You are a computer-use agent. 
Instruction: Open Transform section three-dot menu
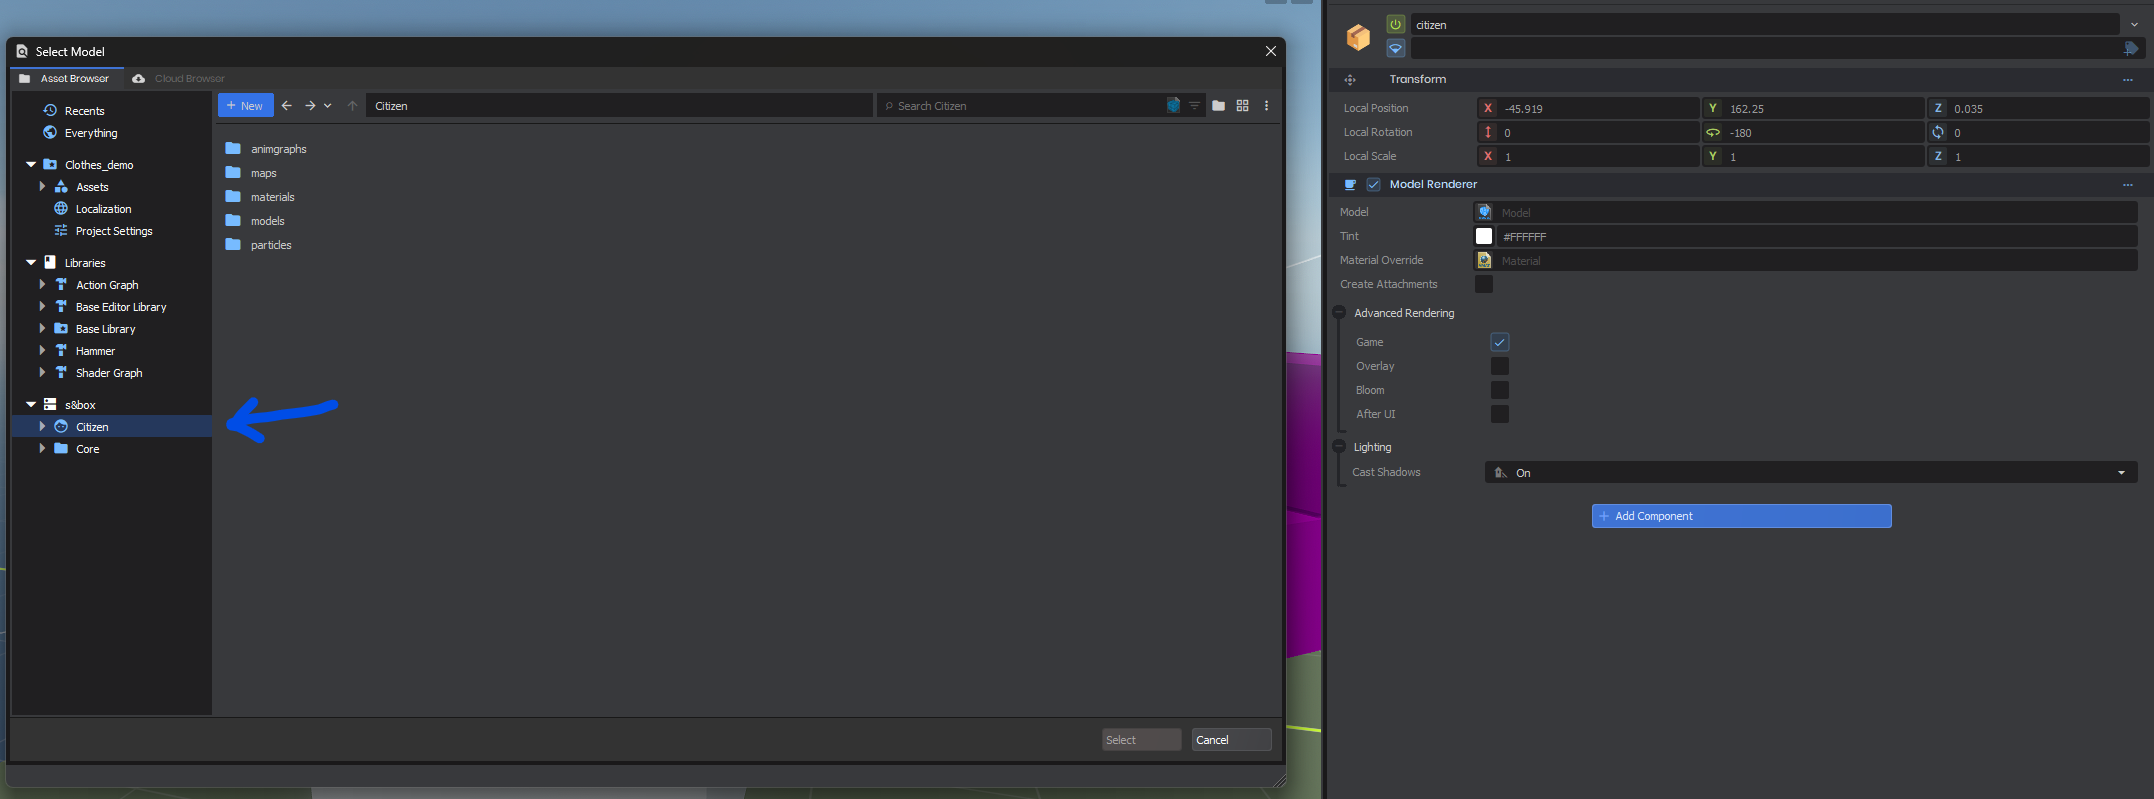click(x=2127, y=79)
